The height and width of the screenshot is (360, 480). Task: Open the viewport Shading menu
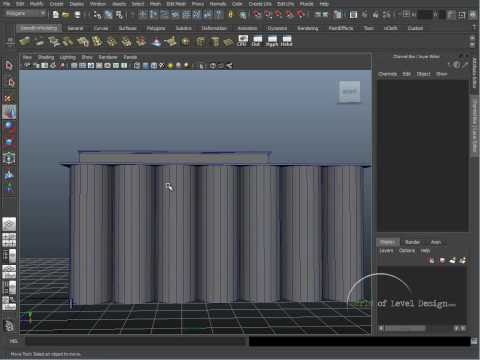click(x=46, y=57)
